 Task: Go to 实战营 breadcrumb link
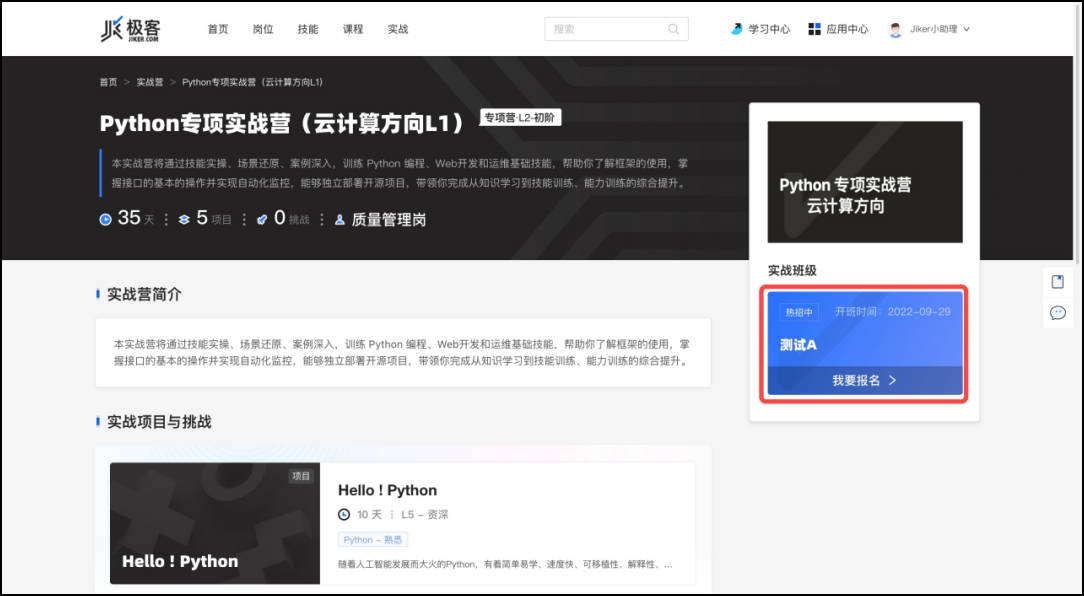pyautogui.click(x=150, y=82)
